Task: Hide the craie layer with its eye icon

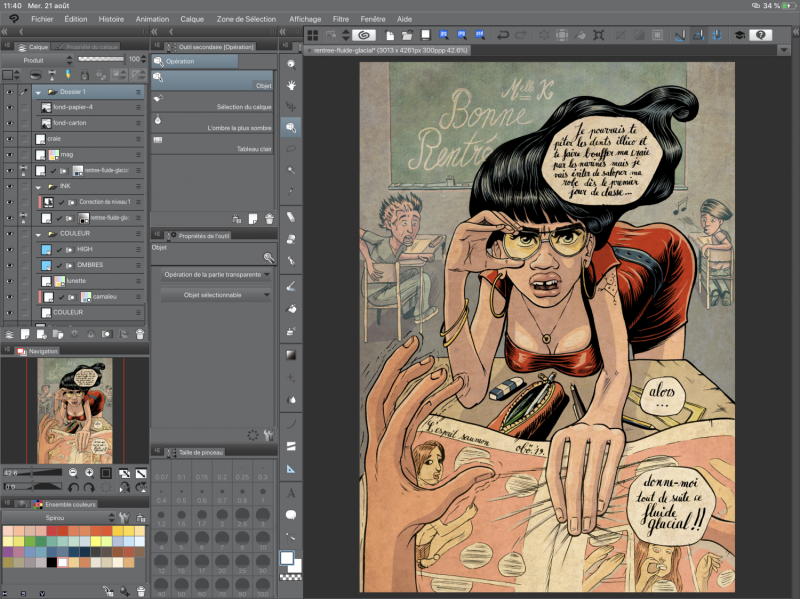Action: click(x=9, y=139)
